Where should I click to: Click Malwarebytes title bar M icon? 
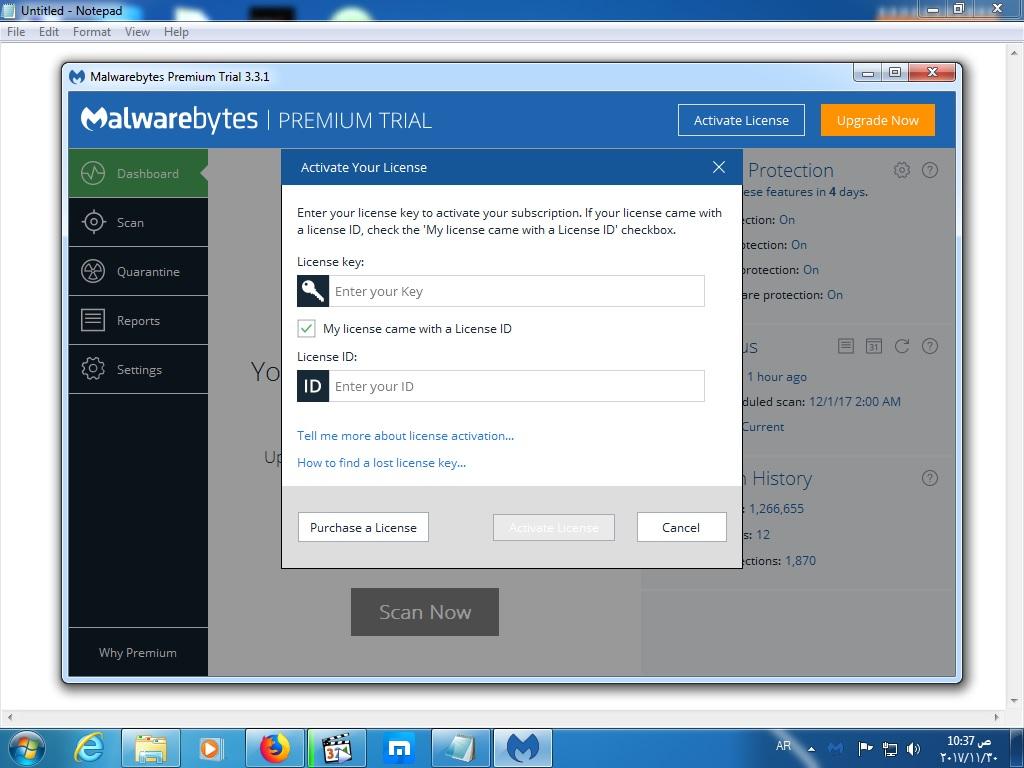click(x=77, y=76)
